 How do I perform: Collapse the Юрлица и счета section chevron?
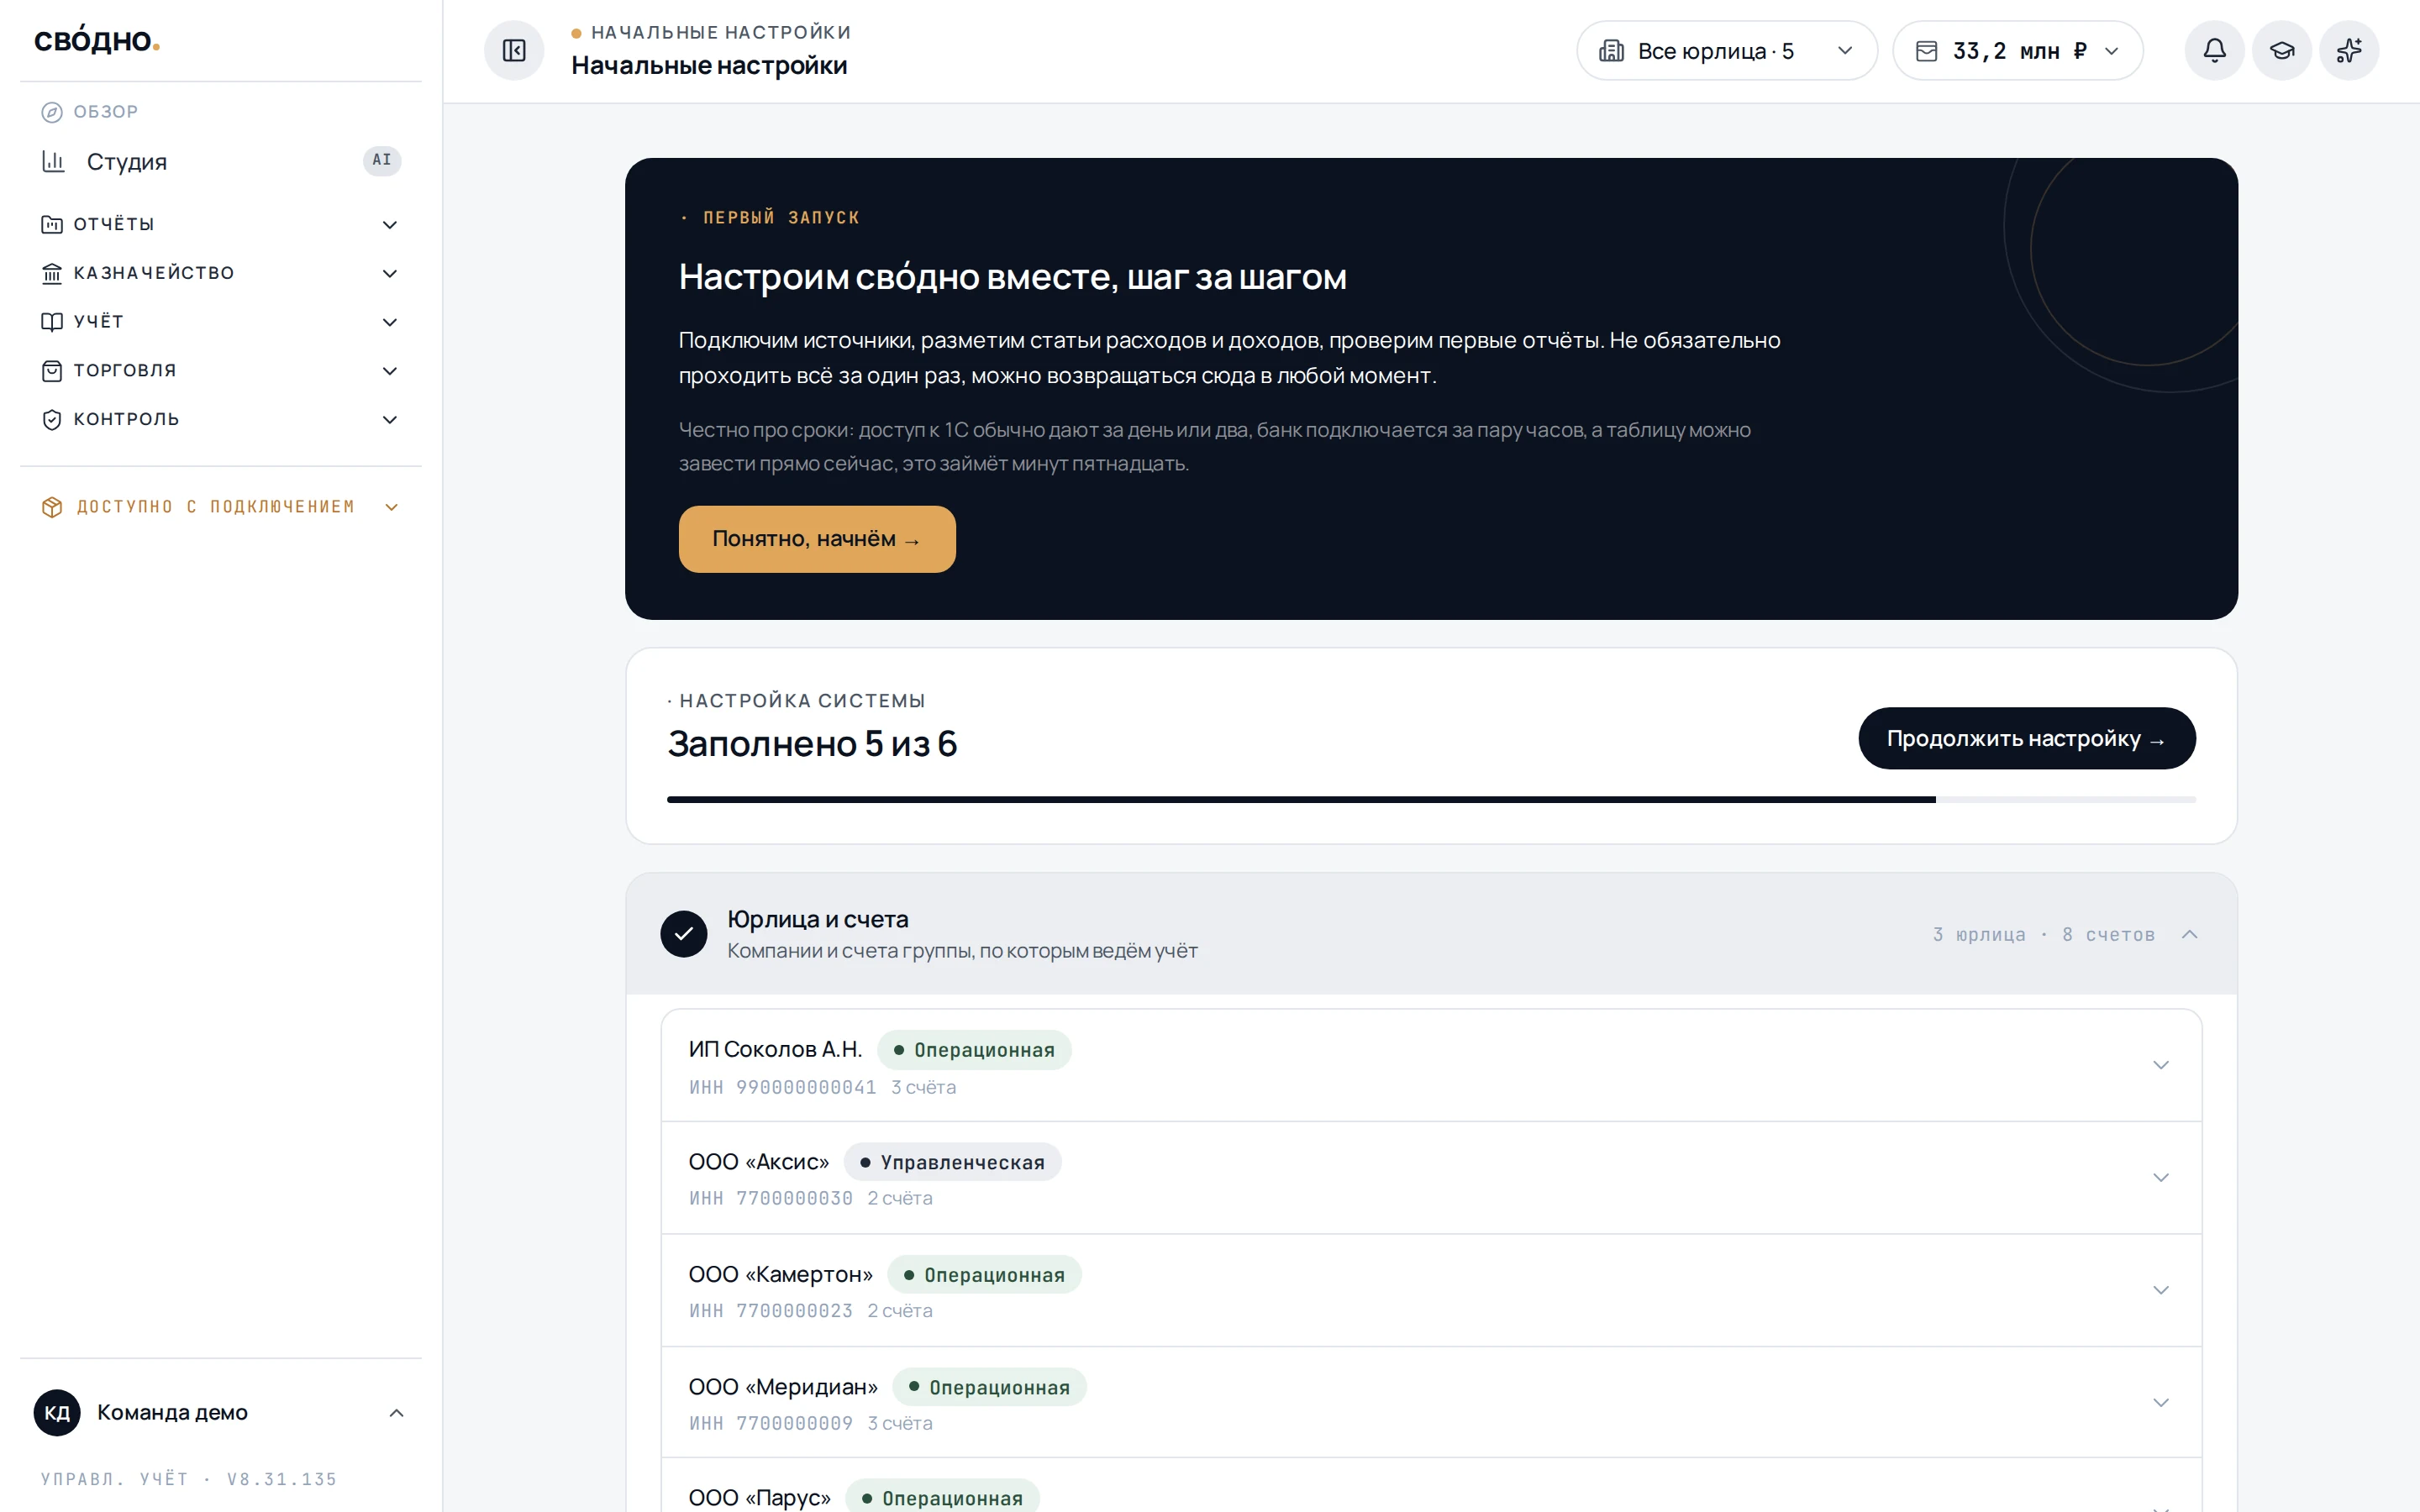point(2189,934)
